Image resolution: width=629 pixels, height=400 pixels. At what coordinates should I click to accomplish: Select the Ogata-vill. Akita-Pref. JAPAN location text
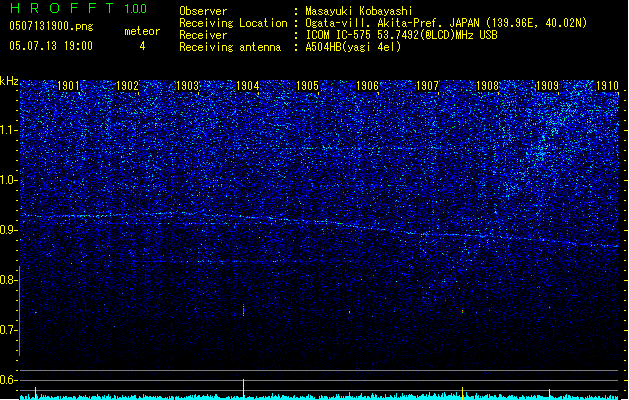[x=446, y=23]
